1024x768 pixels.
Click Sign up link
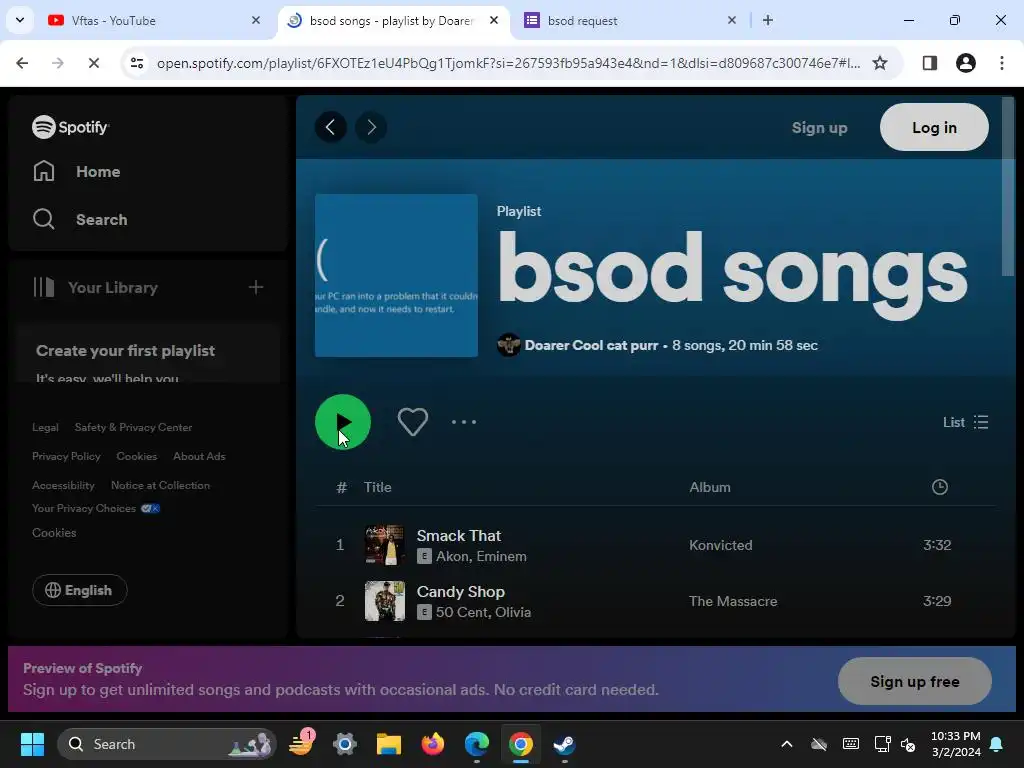820,128
